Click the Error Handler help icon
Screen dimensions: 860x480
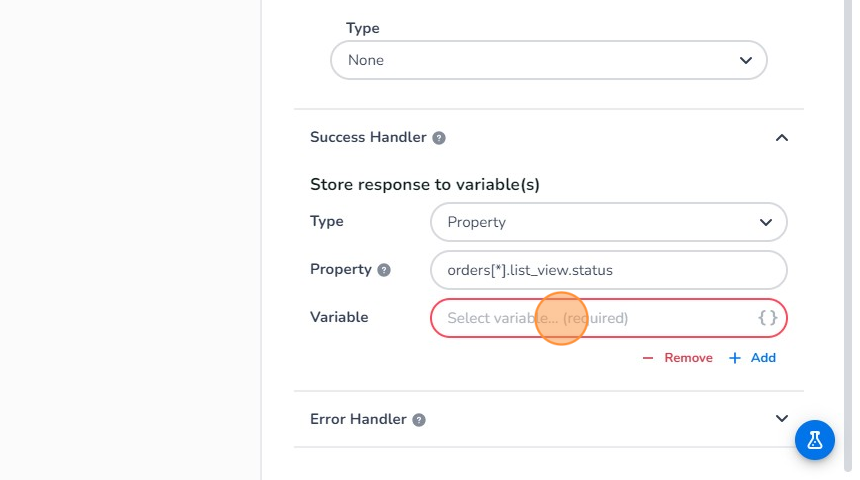tap(419, 420)
